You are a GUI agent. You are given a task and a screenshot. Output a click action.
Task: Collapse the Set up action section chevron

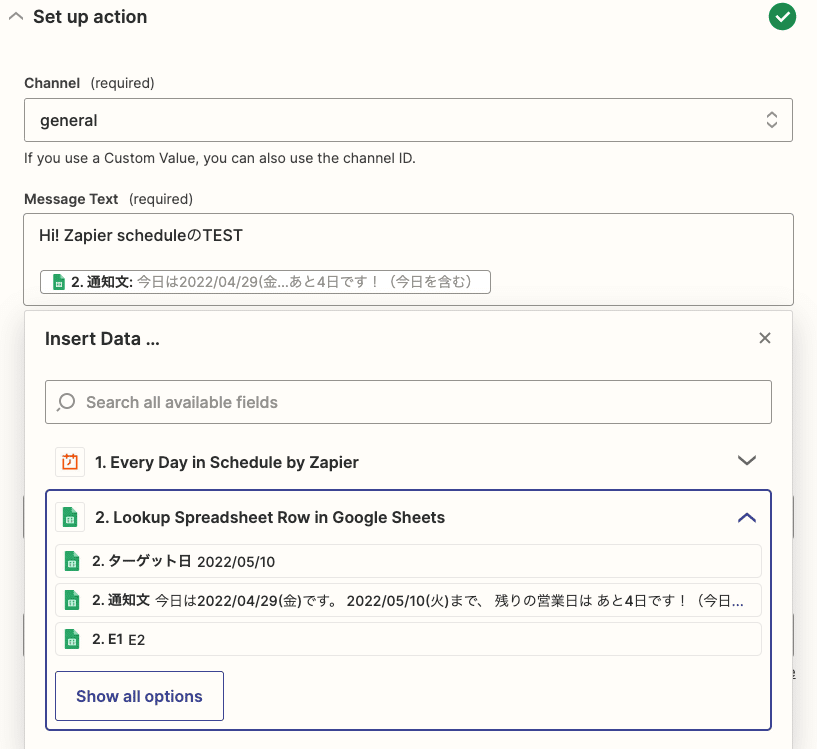click(16, 17)
